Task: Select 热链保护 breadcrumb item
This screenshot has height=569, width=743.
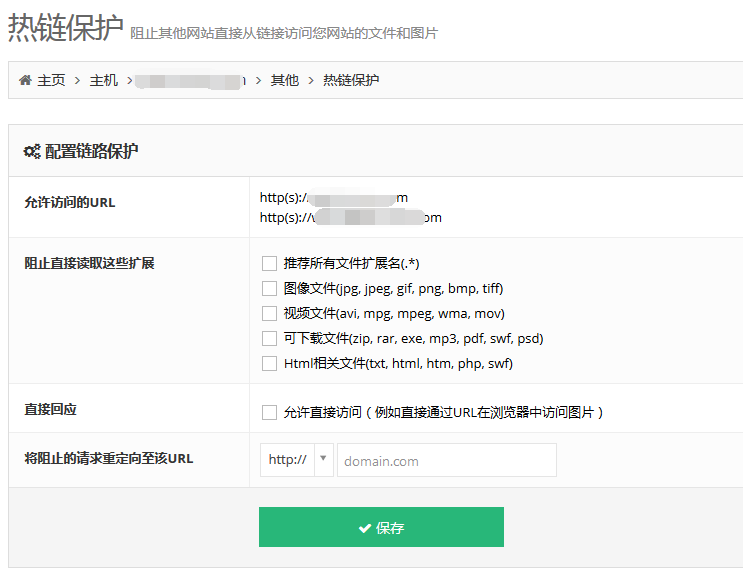Action: click(351, 80)
